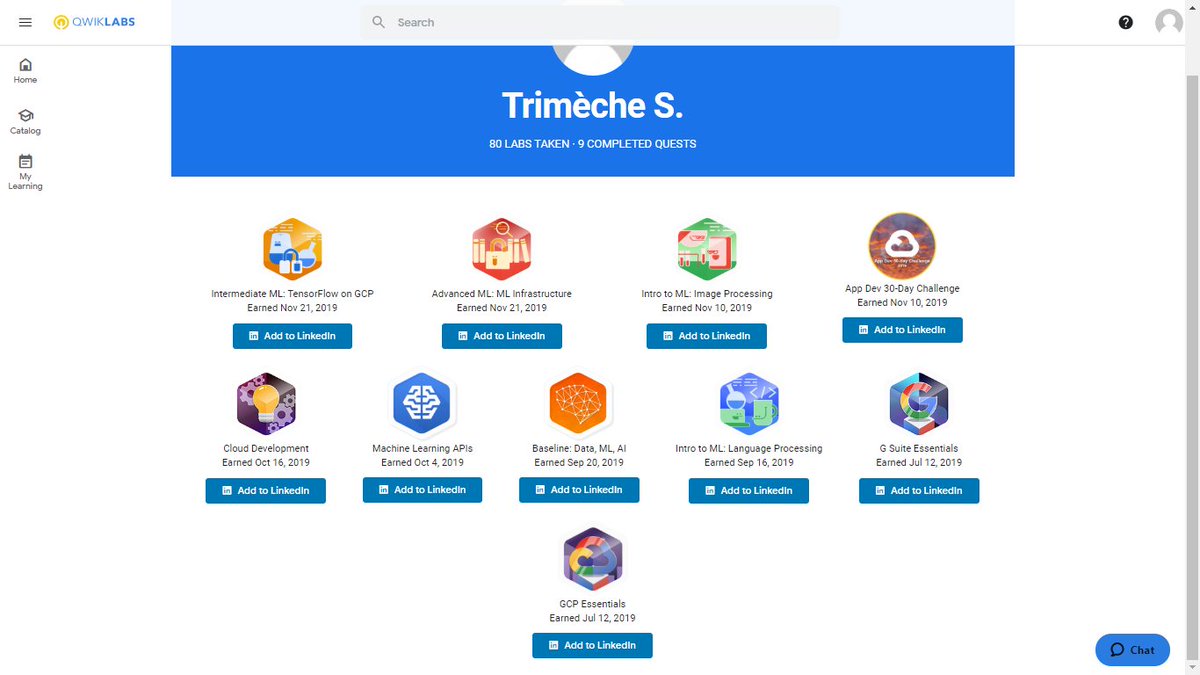Add Intermediate ML TensorFlow badge to LinkedIn
Screen dimensions: 1200x675
coord(292,336)
